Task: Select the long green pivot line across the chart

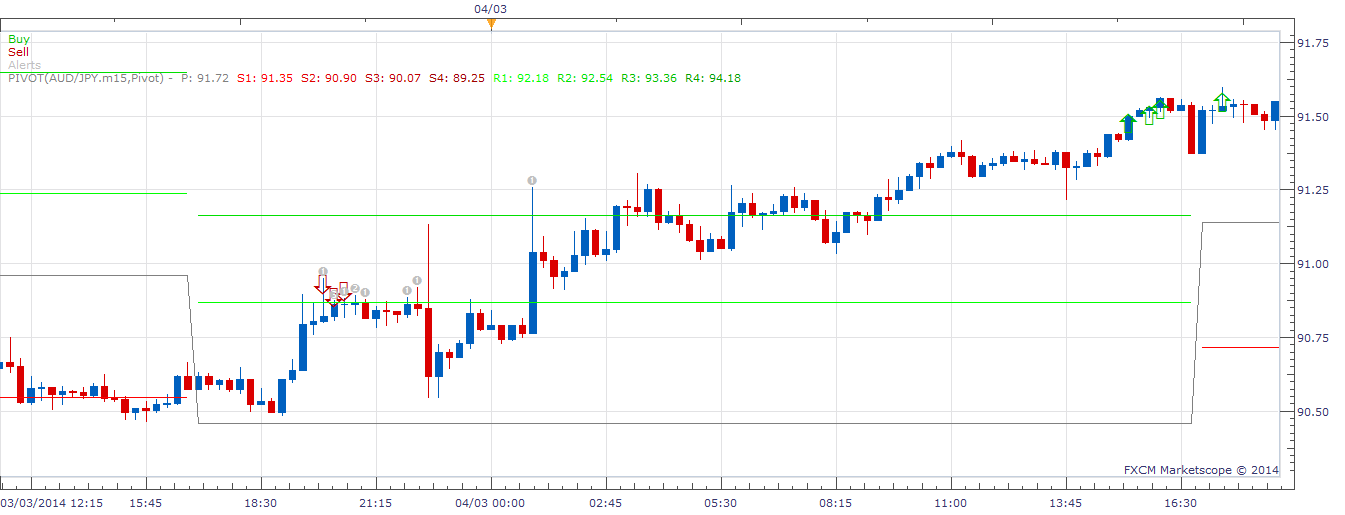Action: [x=695, y=302]
